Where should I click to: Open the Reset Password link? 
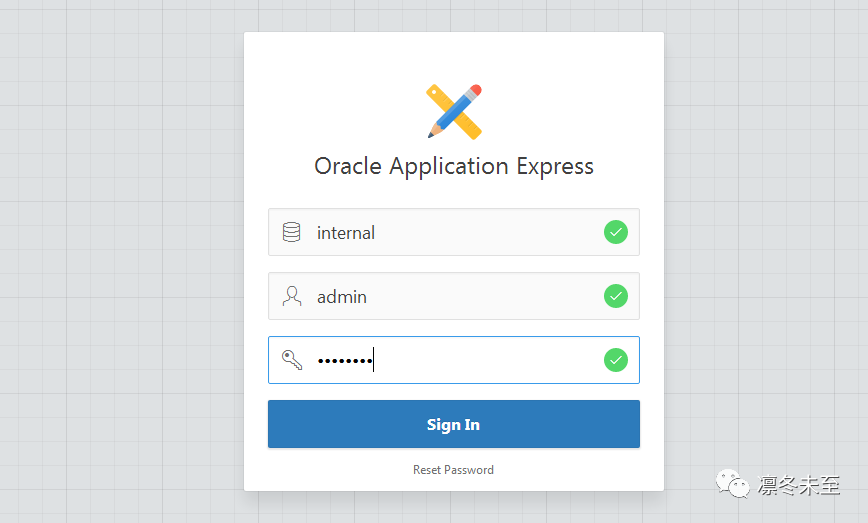(x=453, y=470)
